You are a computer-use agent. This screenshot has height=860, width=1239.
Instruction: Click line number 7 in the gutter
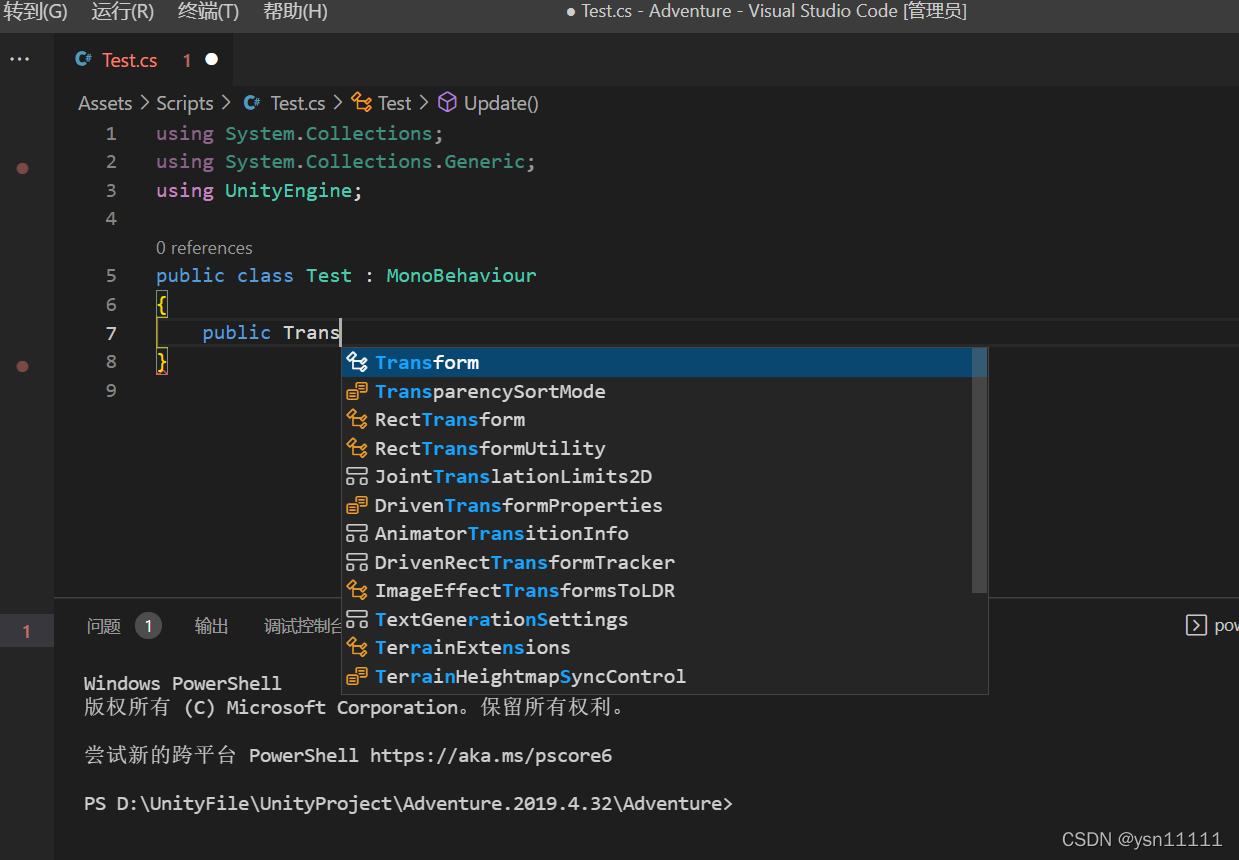110,333
